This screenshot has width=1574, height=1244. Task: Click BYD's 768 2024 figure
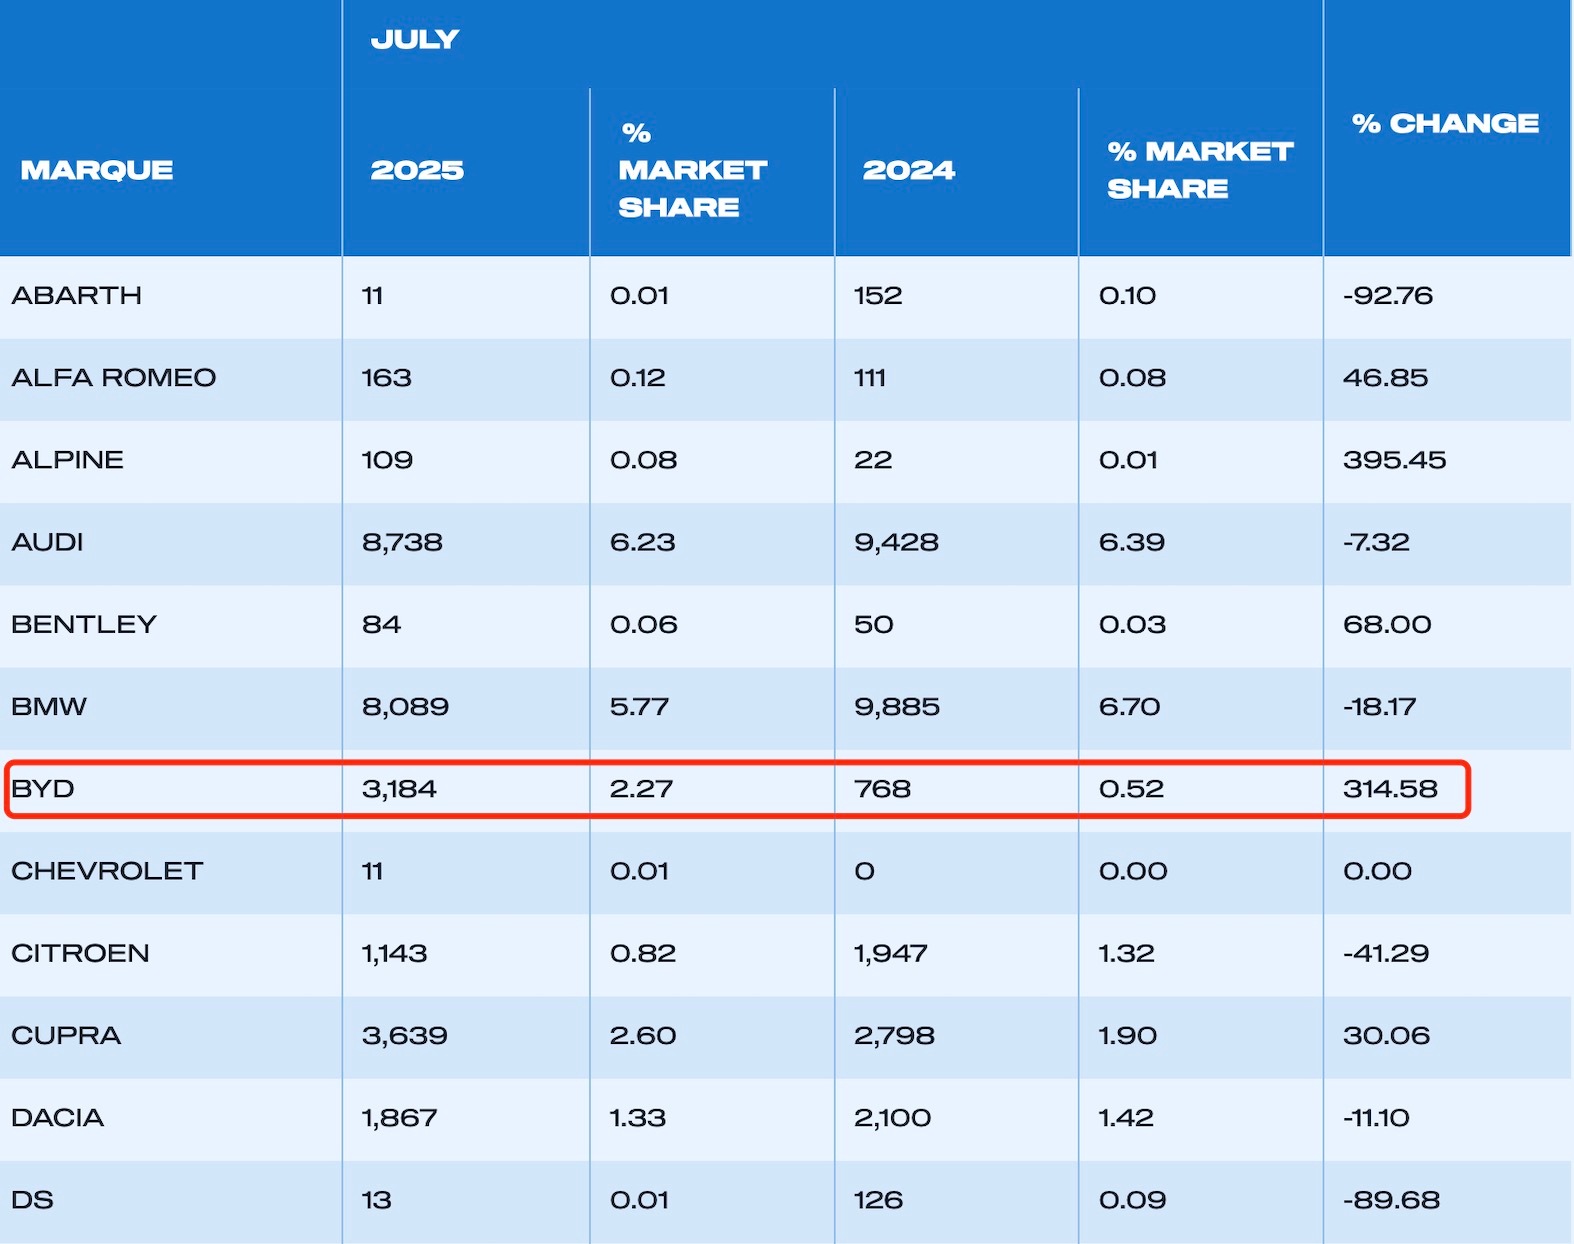click(883, 789)
